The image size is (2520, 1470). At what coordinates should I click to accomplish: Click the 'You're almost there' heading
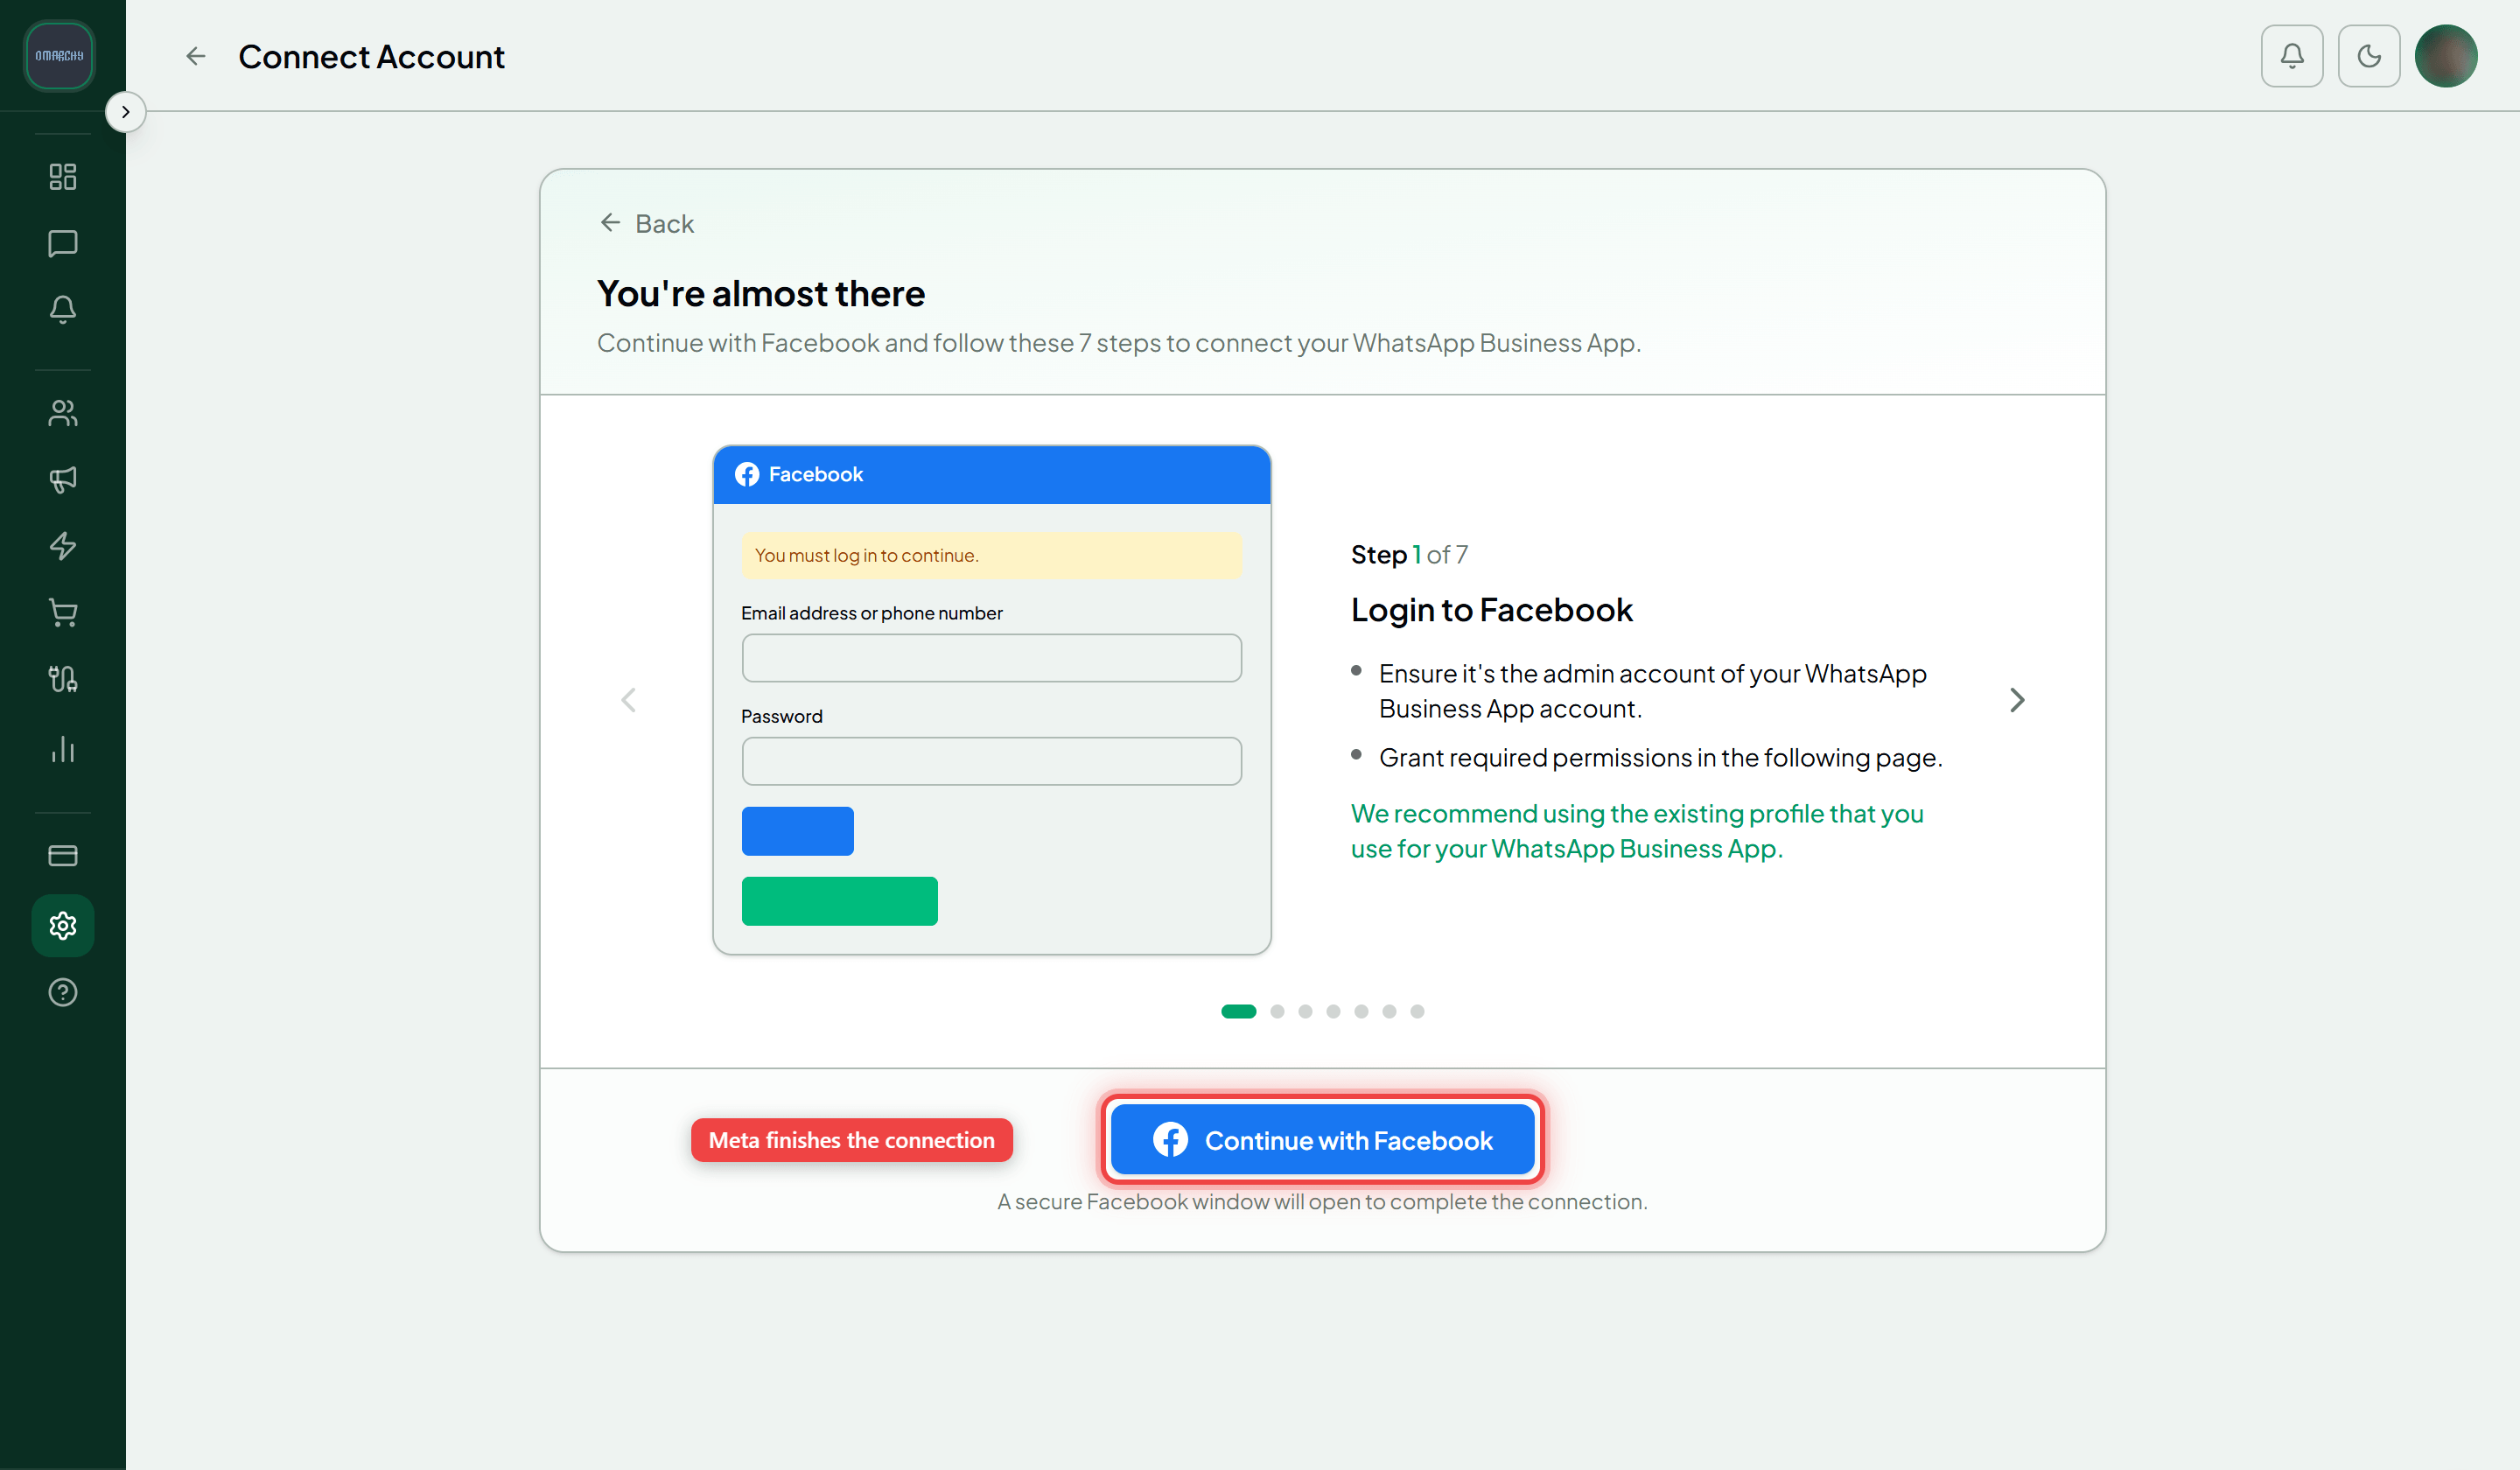pos(760,293)
